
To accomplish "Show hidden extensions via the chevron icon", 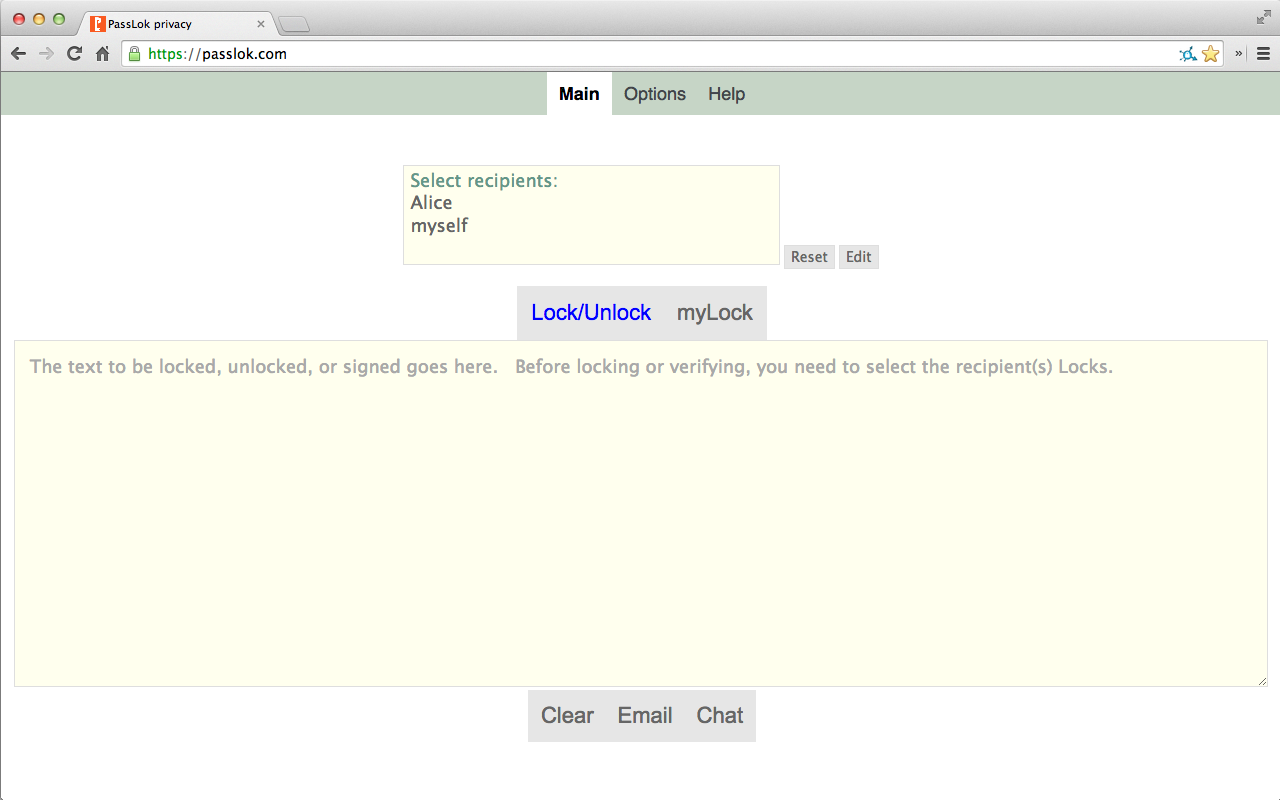I will click(x=1239, y=54).
